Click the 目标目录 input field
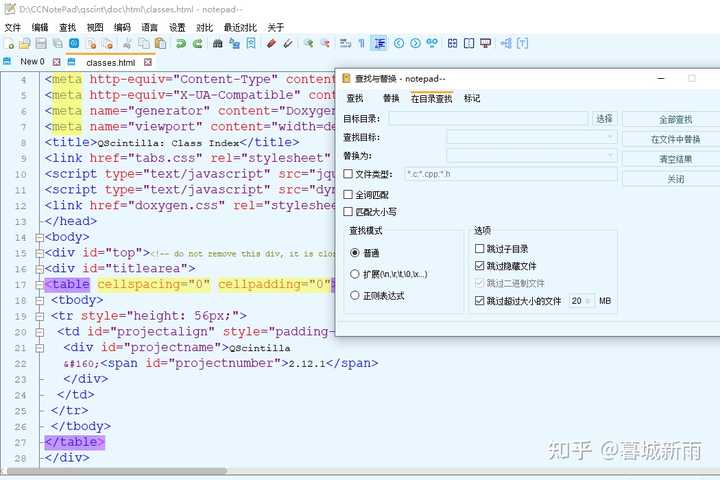 pyautogui.click(x=488, y=119)
